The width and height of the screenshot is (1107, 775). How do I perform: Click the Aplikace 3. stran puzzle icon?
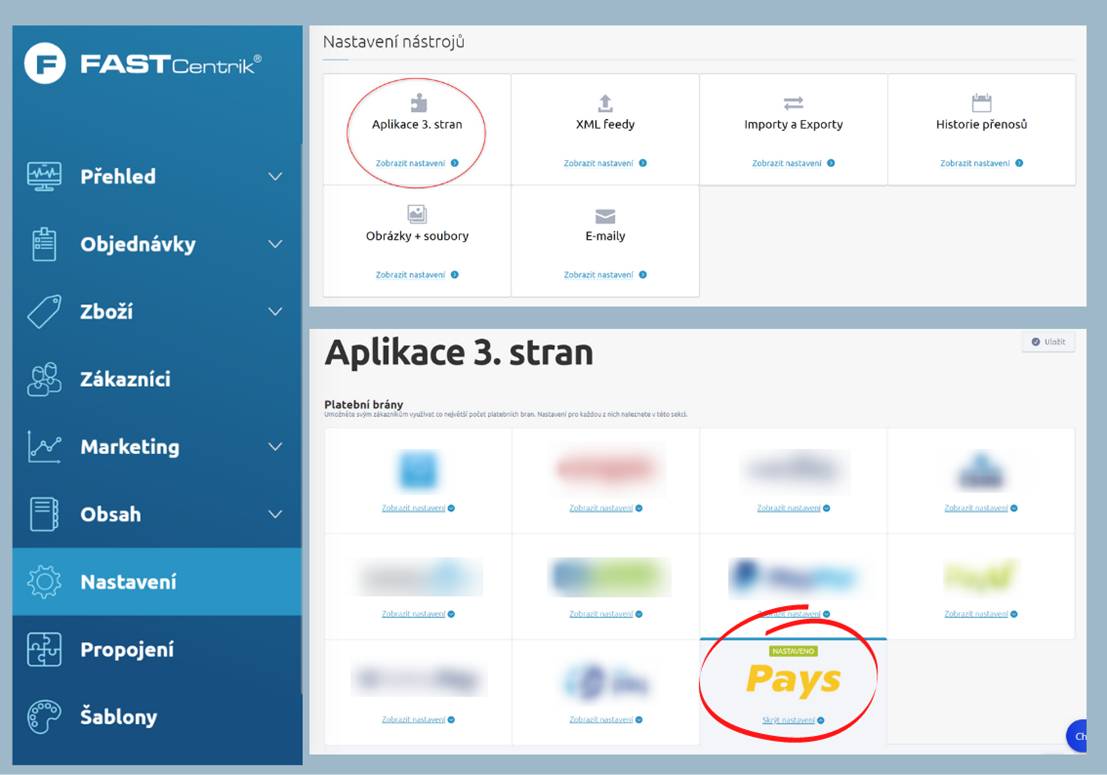point(419,103)
